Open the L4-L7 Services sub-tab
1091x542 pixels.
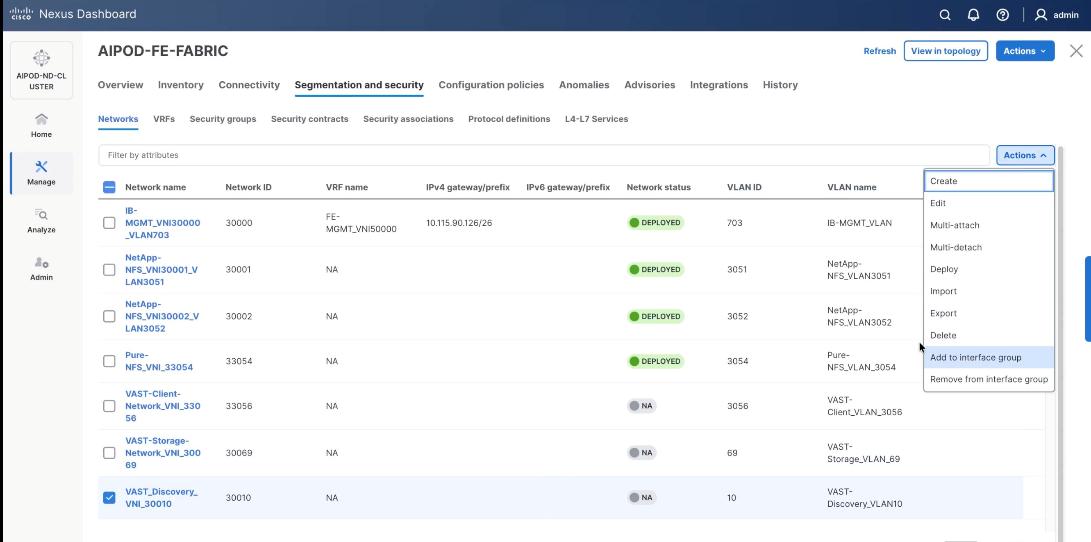pos(596,119)
